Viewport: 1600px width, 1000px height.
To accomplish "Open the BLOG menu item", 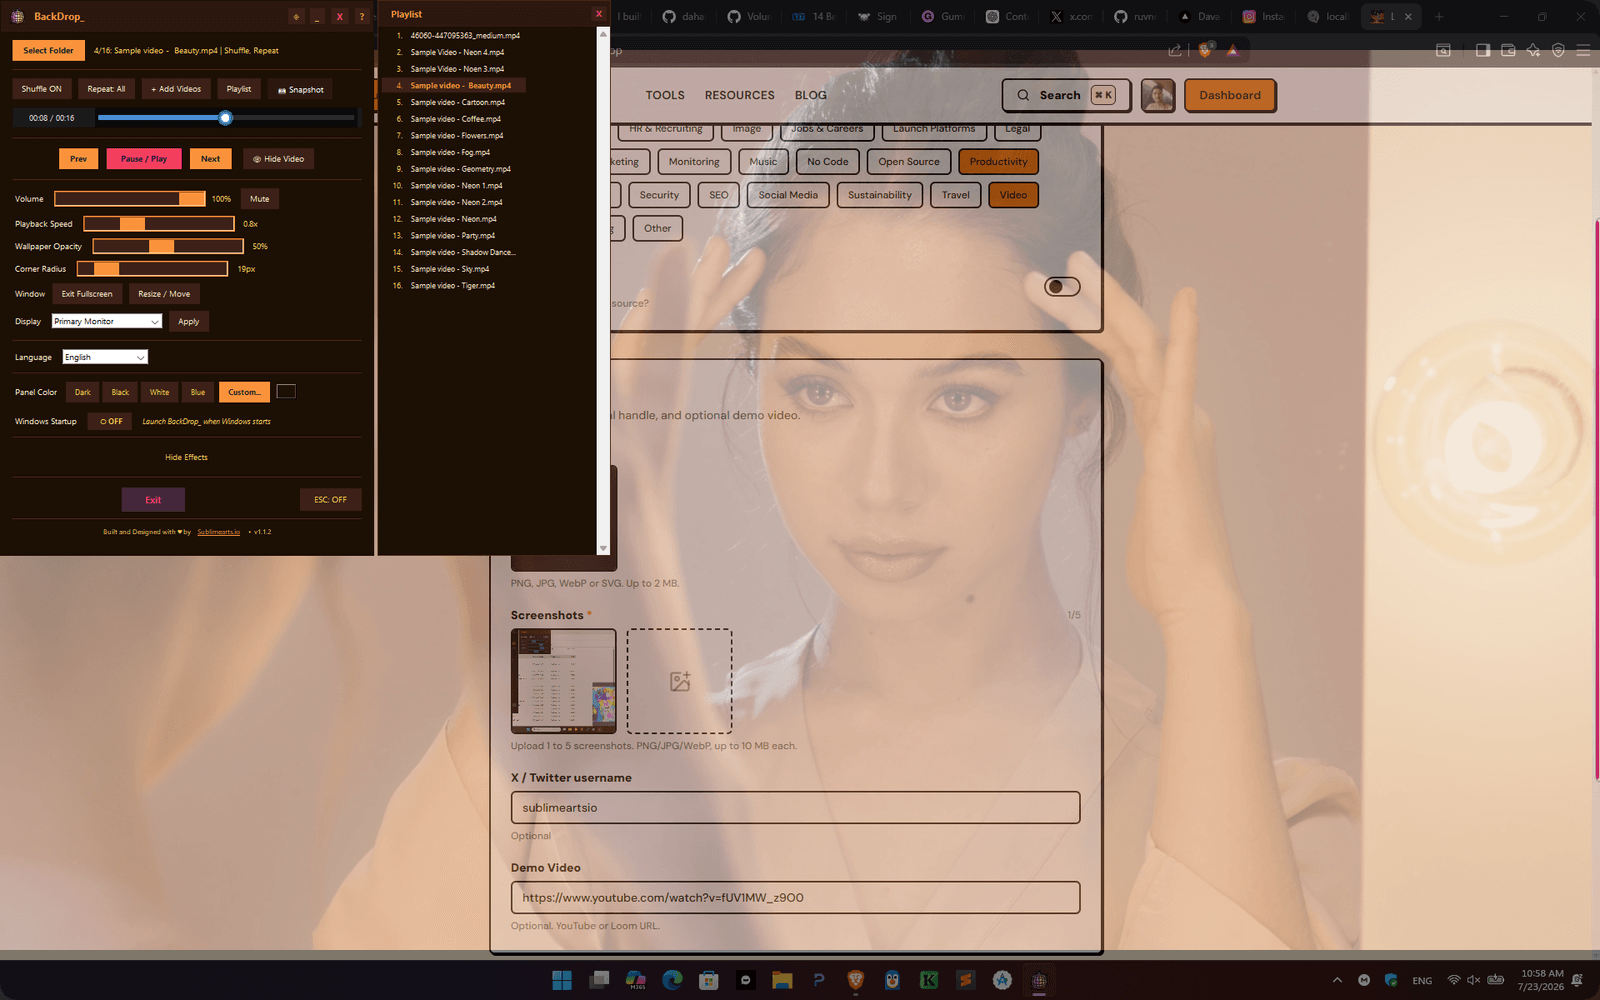I will (810, 95).
